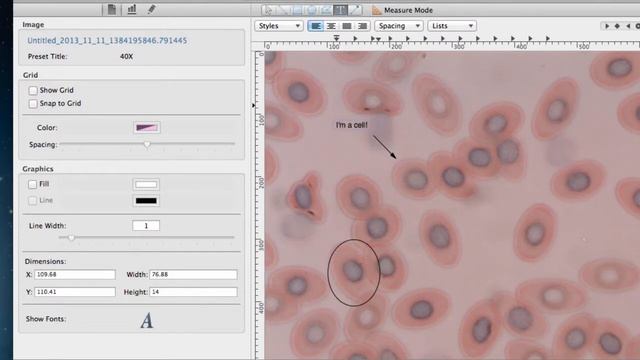Align text left
The image size is (640, 360).
pyautogui.click(x=316, y=26)
